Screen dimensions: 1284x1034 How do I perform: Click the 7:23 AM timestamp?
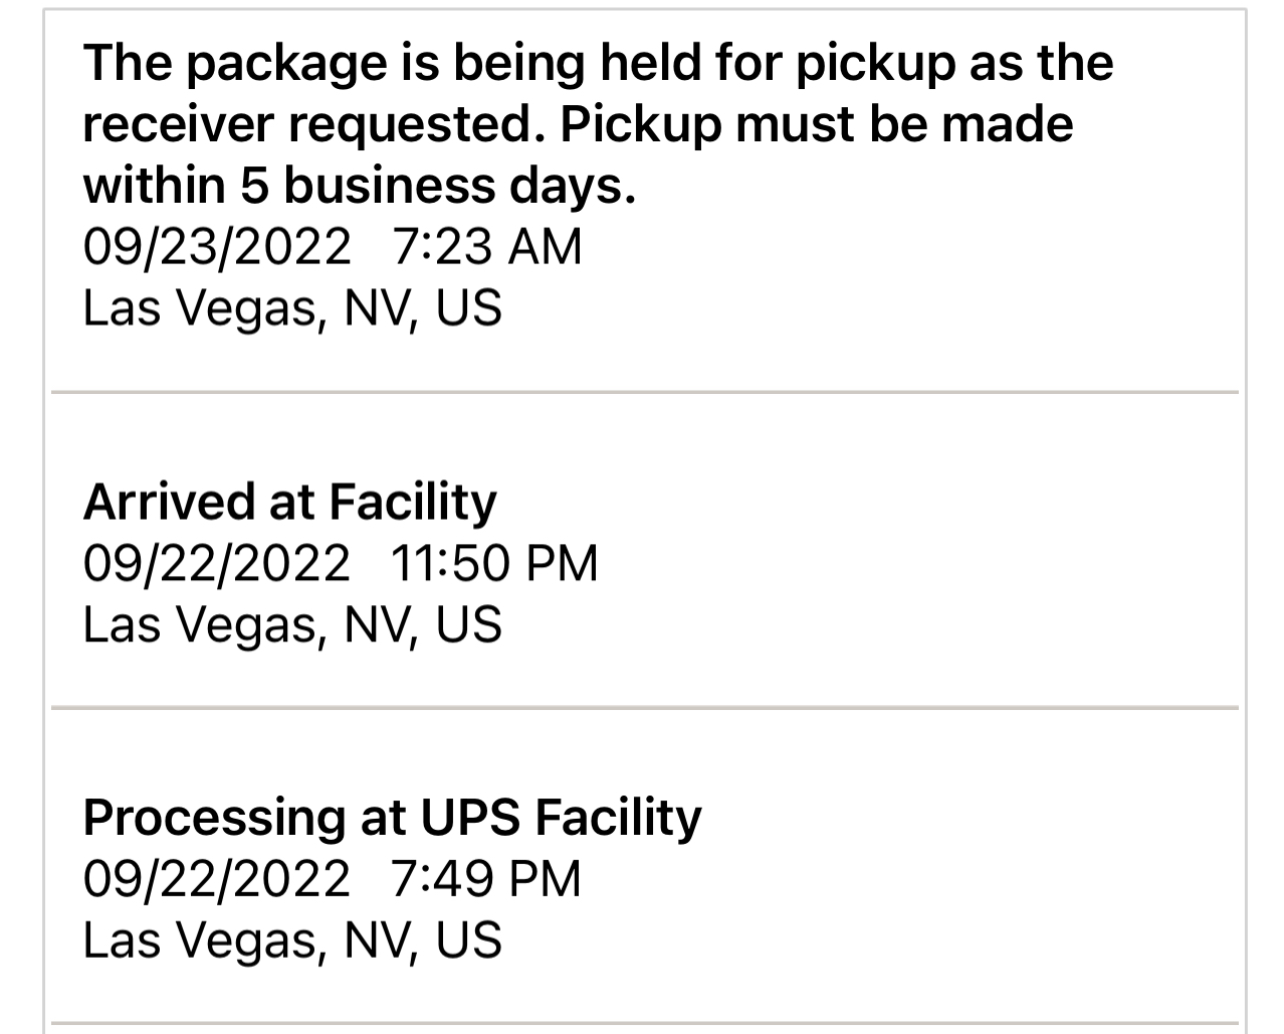[x=487, y=246]
